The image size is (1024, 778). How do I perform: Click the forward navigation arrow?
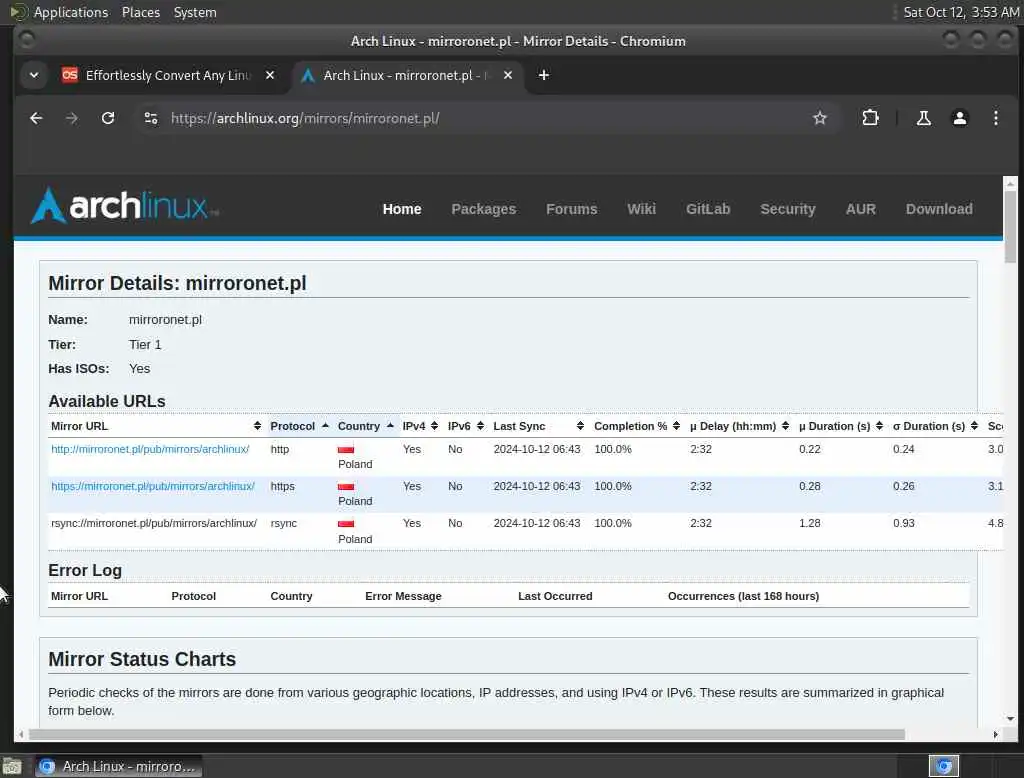coord(72,118)
